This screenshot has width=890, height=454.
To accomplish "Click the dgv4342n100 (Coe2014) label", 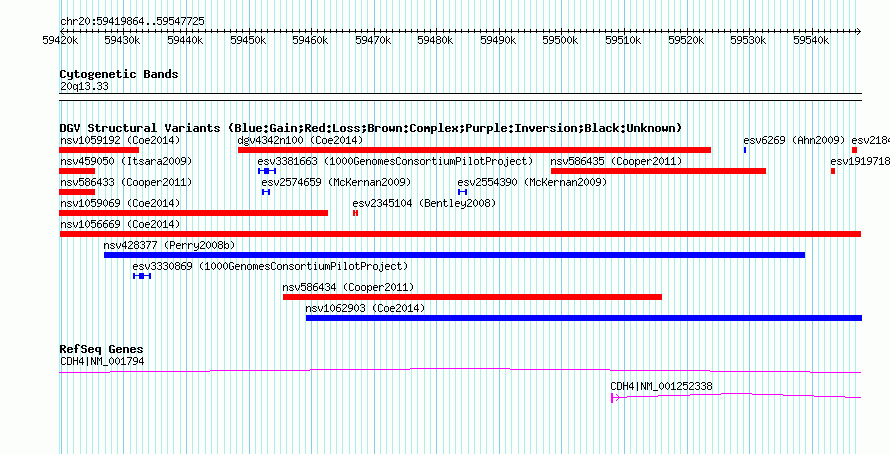I will (300, 140).
